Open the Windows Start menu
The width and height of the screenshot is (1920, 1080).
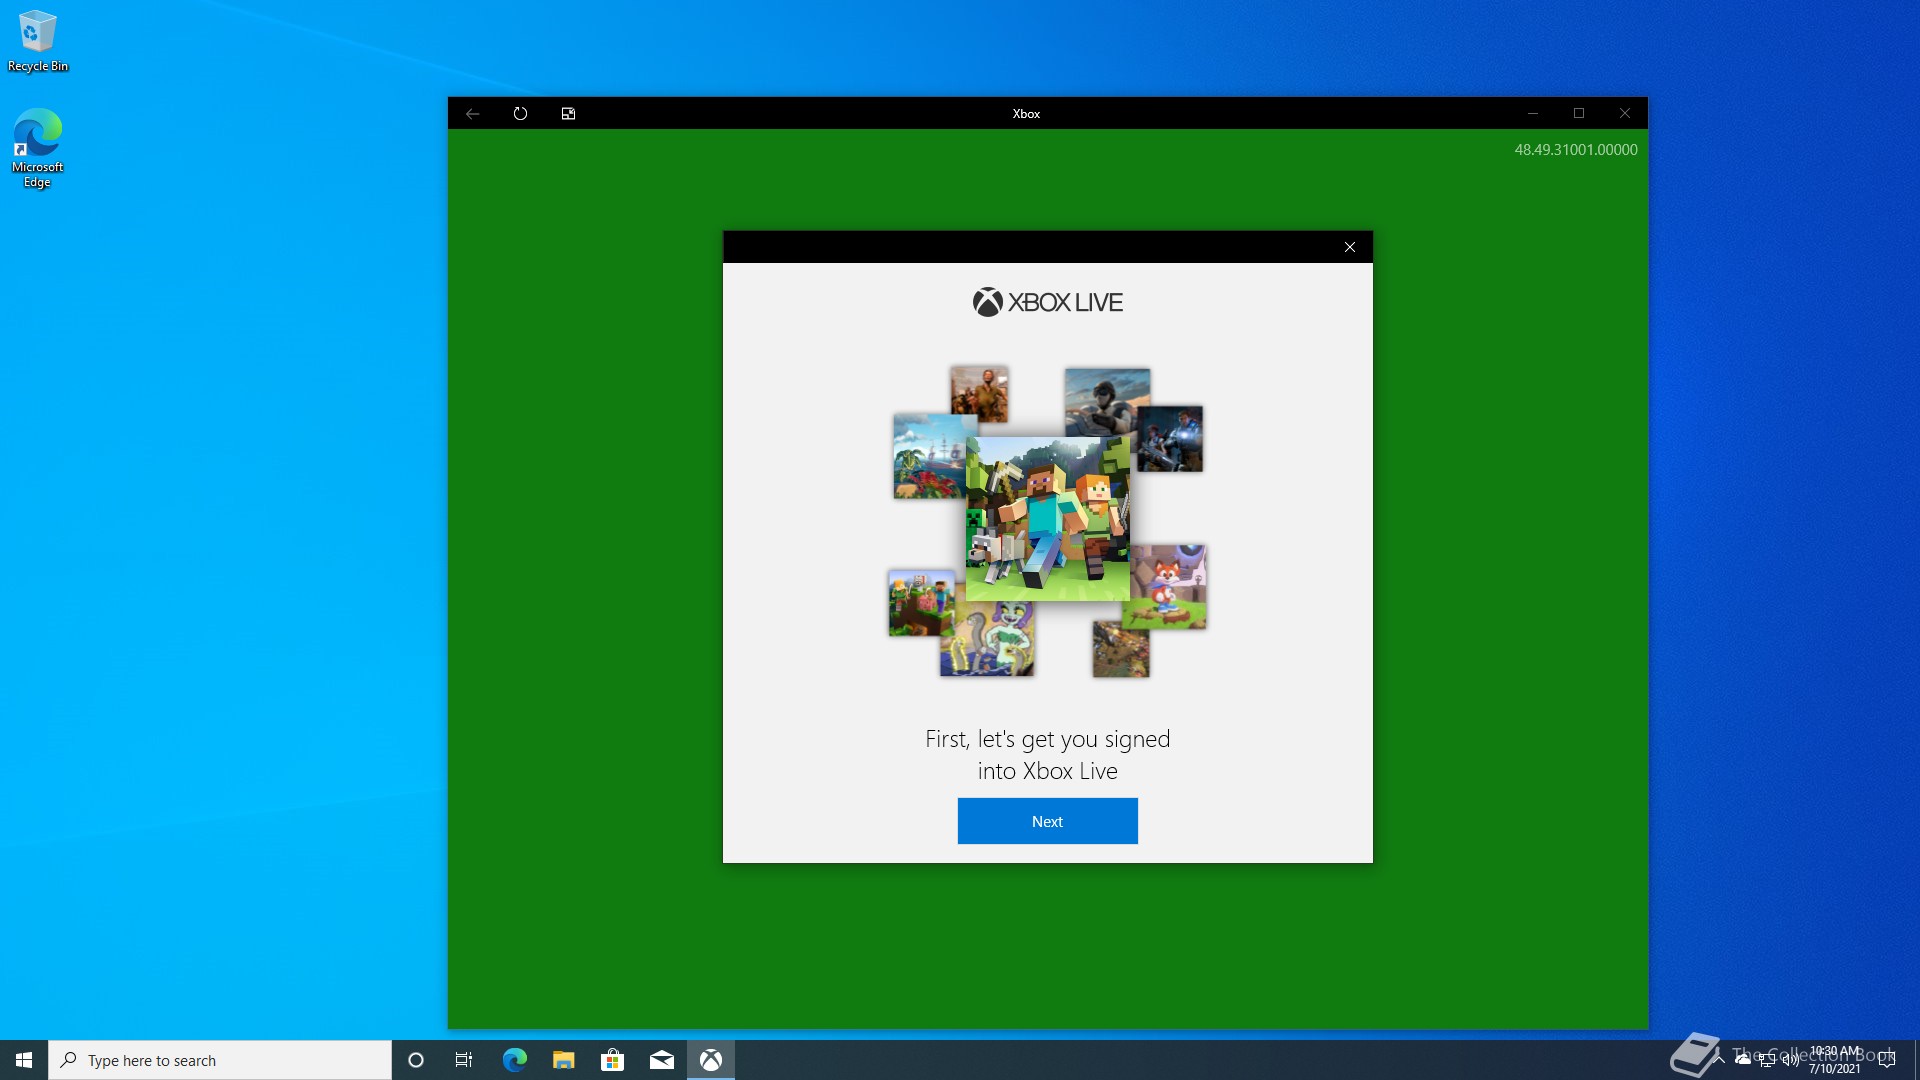[24, 1060]
